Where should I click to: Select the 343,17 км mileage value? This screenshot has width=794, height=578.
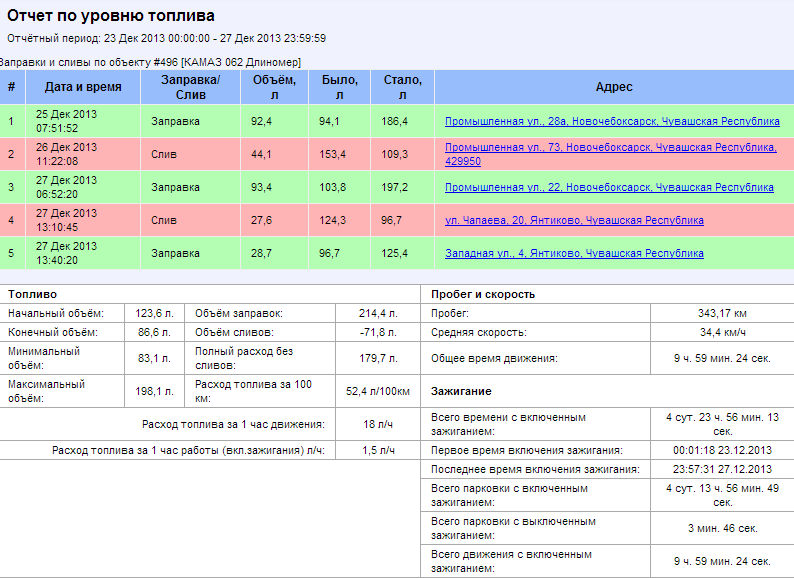(x=722, y=313)
